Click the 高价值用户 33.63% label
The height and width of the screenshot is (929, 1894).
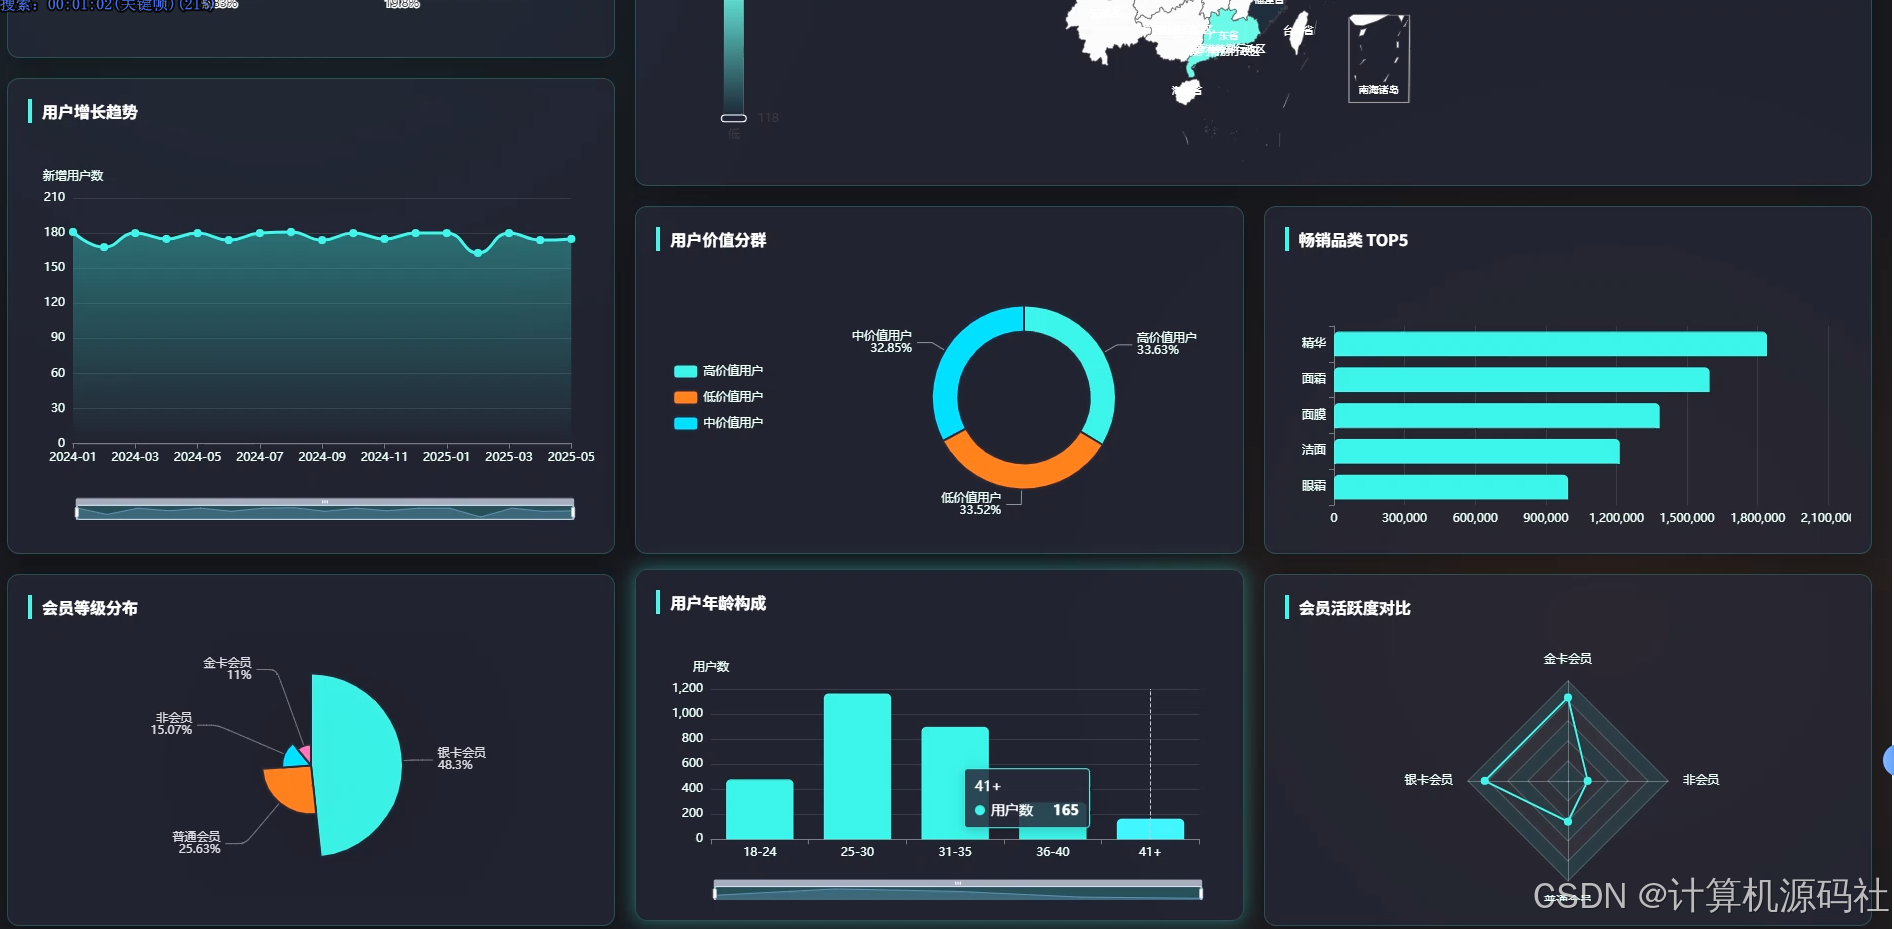(x=1166, y=343)
